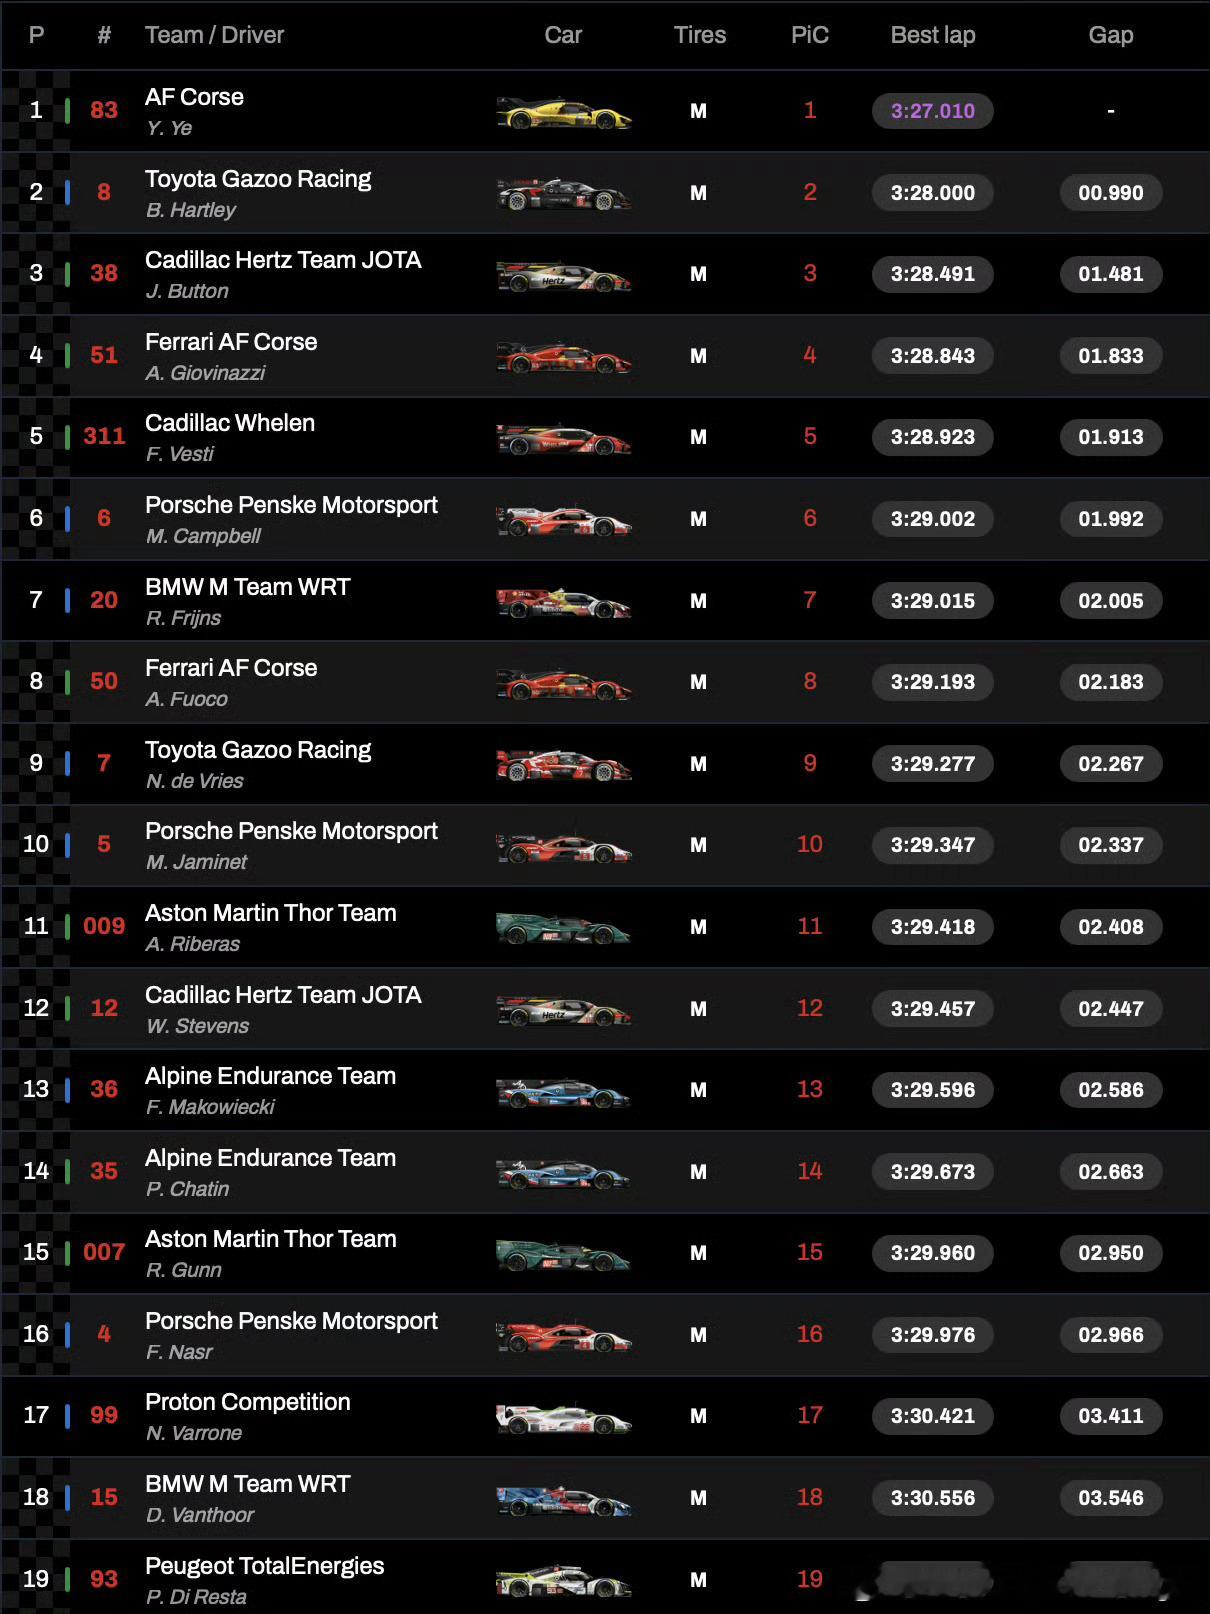Sort by the Gap column header
The image size is (1210, 1614).
click(1111, 35)
